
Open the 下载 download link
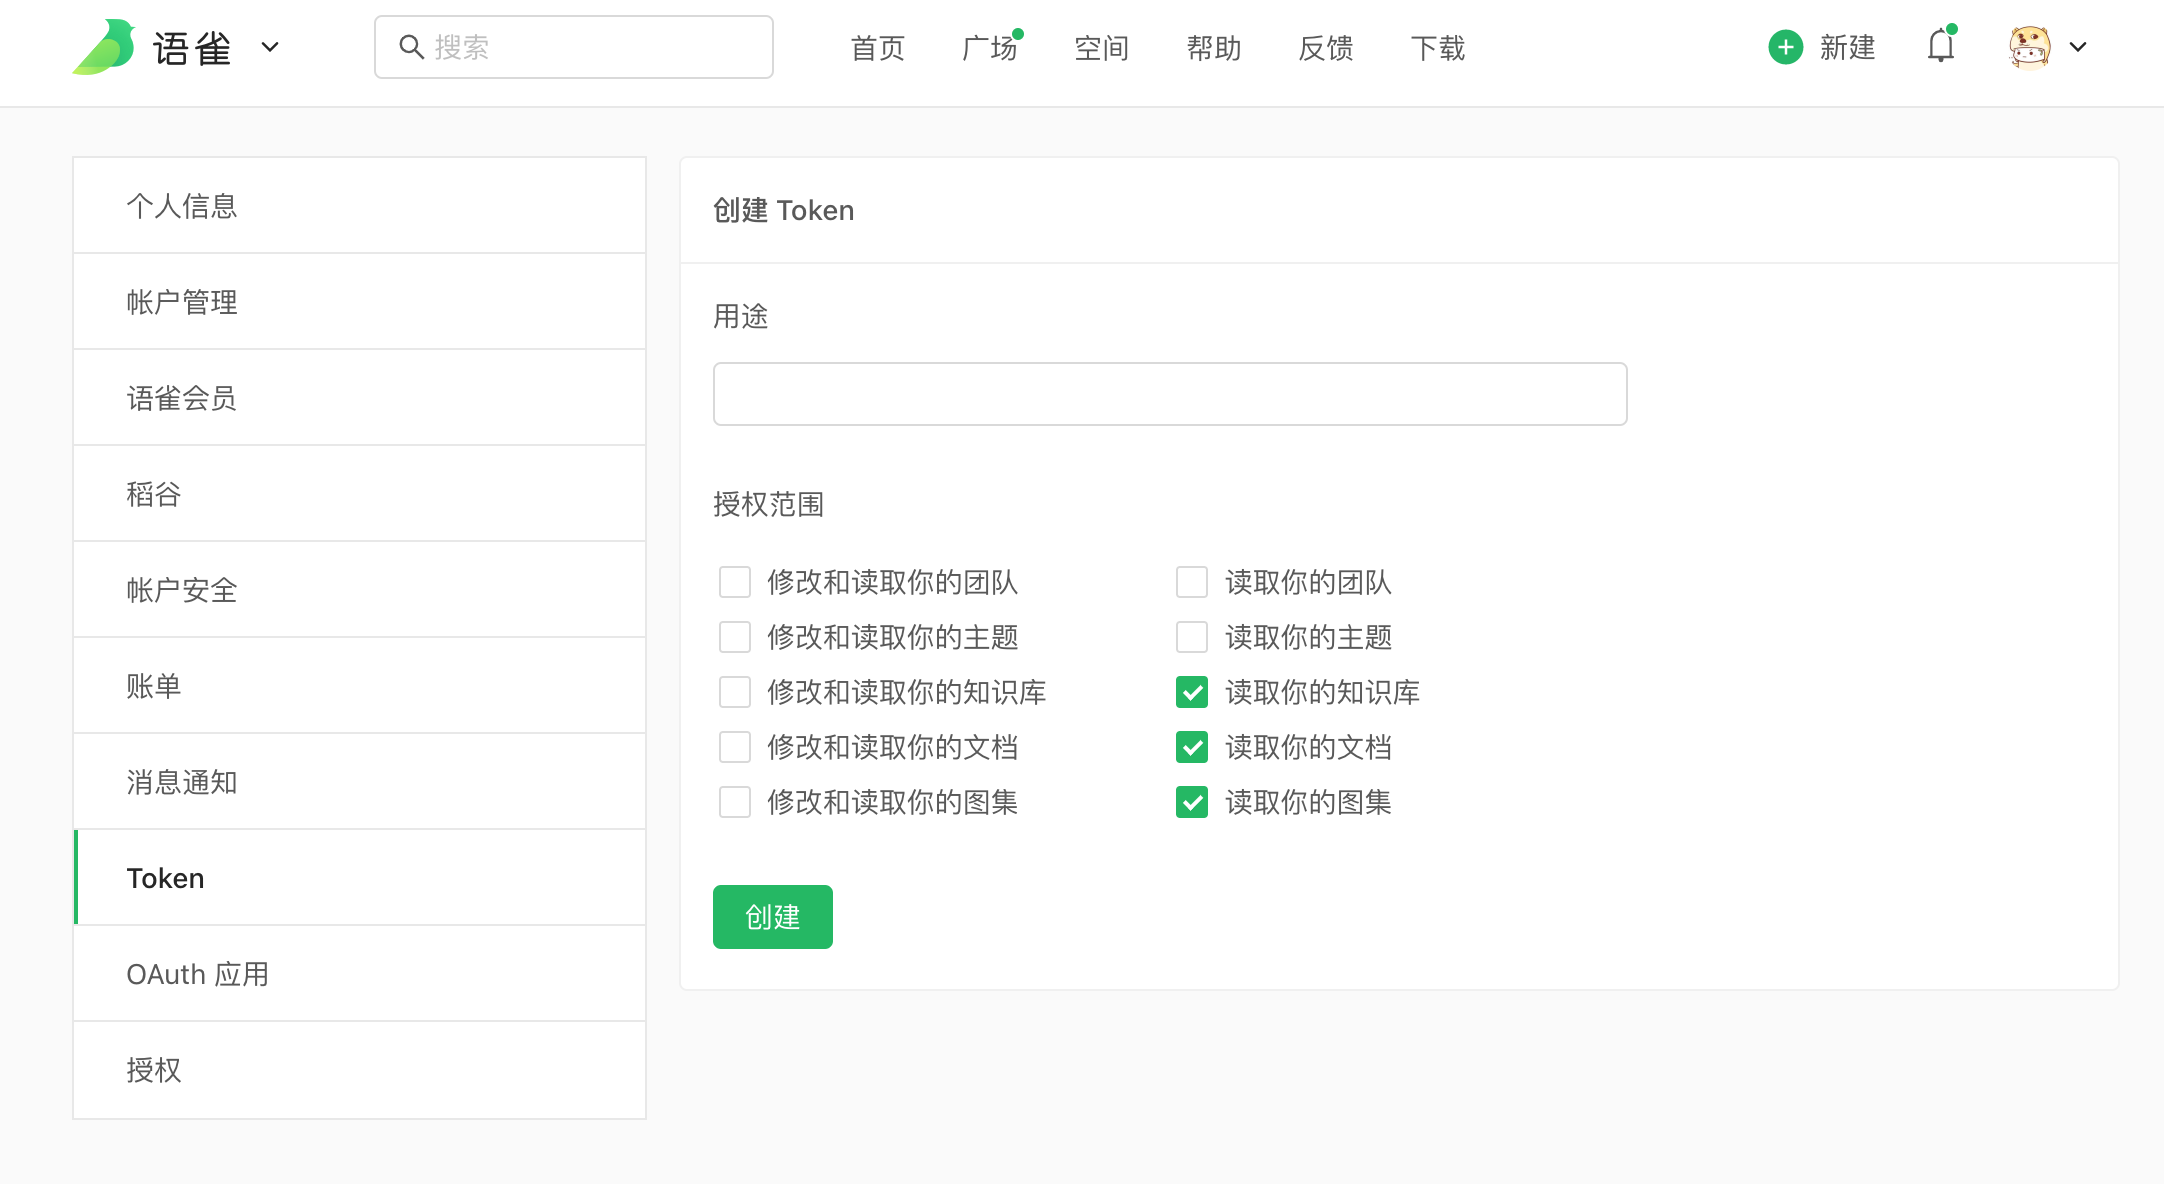[x=1437, y=48]
